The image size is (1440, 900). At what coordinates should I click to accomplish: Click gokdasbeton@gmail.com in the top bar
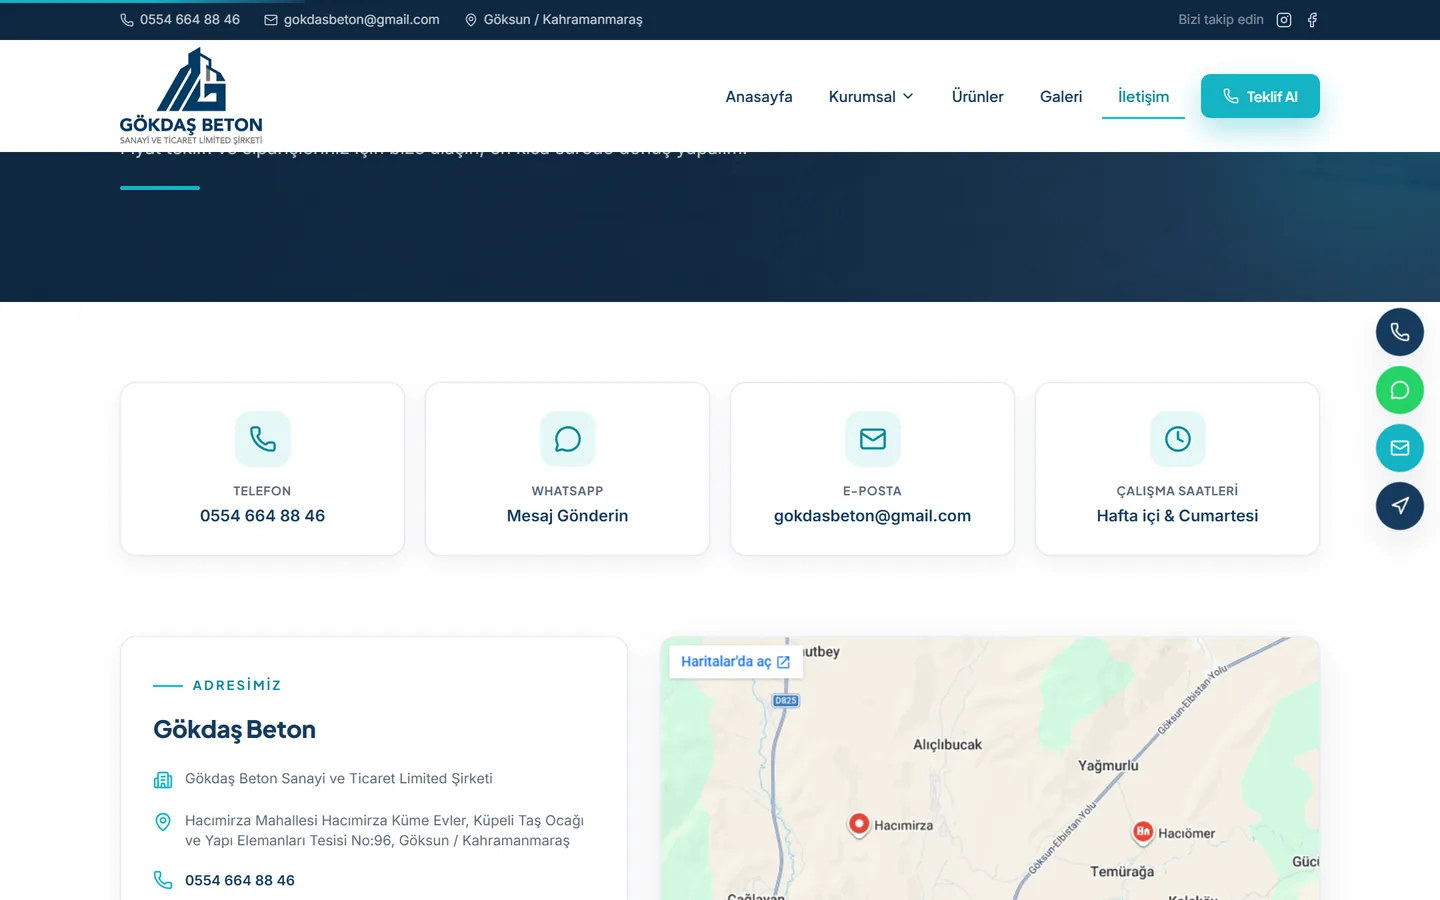tap(362, 20)
